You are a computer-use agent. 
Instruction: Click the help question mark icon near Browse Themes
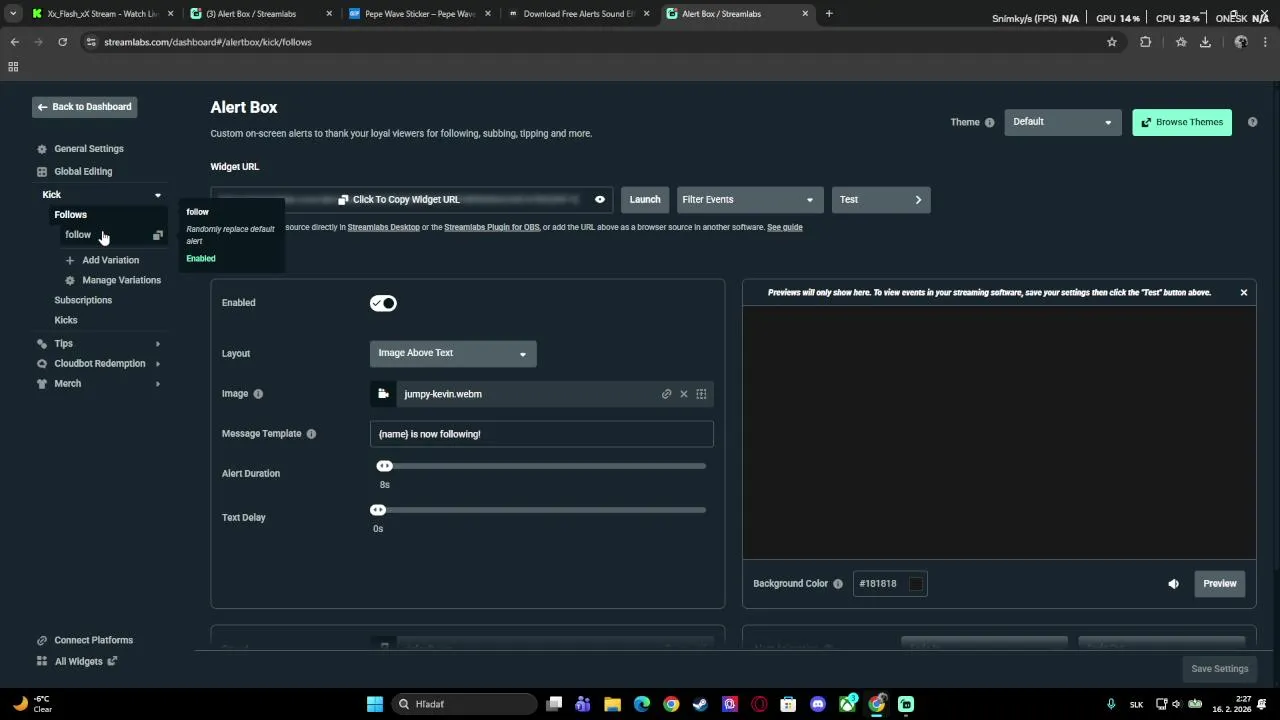[1252, 122]
